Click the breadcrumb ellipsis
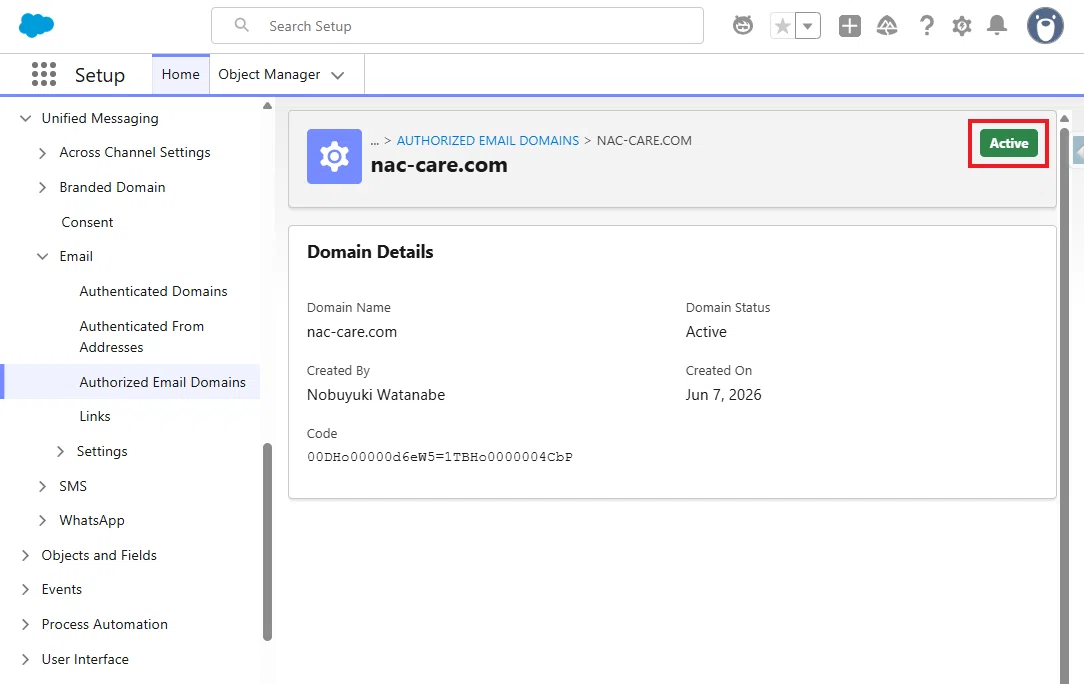 375,141
